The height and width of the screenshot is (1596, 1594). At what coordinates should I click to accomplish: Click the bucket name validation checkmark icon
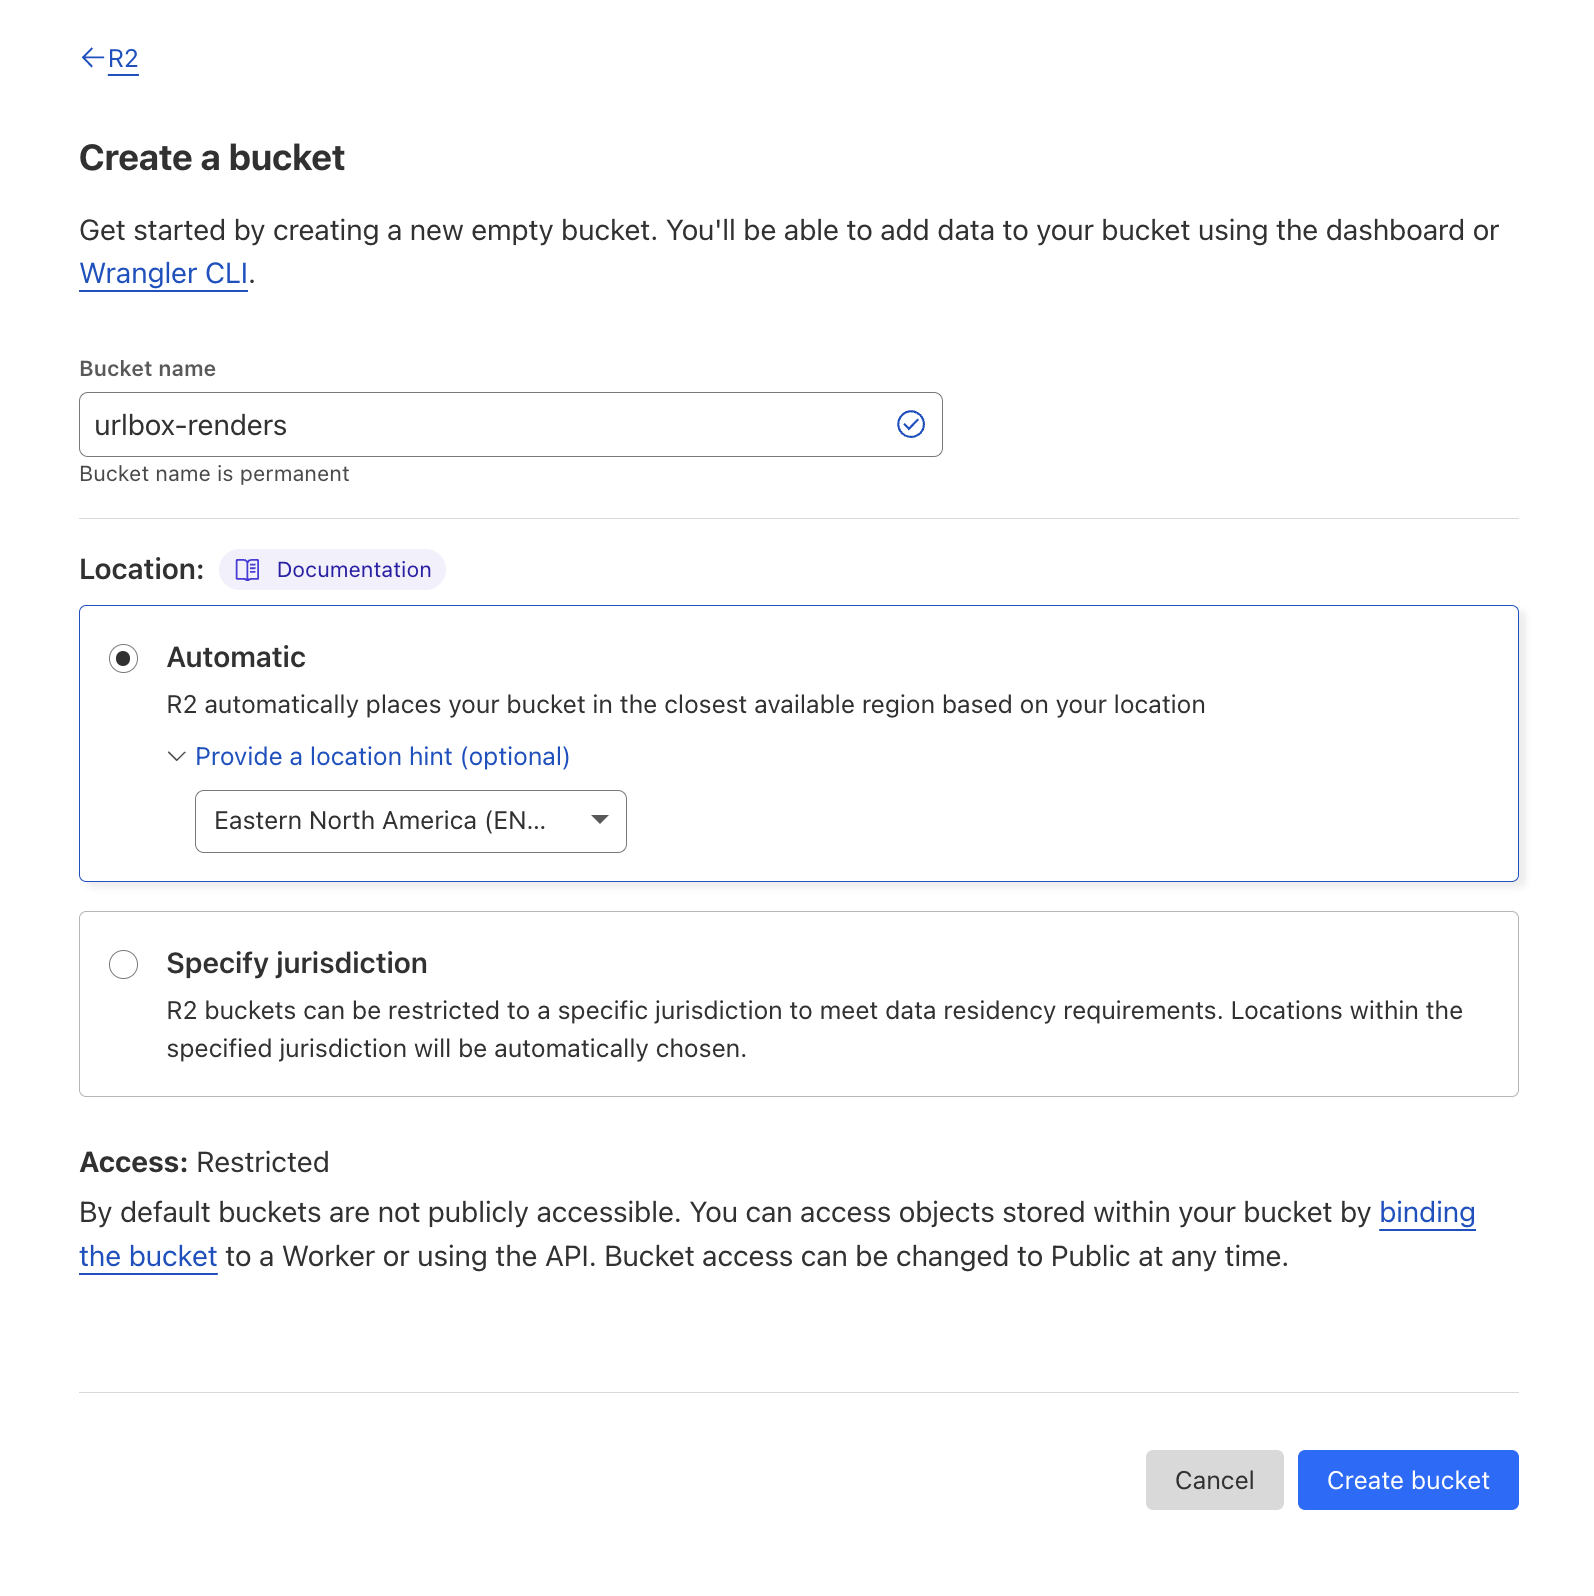[910, 425]
